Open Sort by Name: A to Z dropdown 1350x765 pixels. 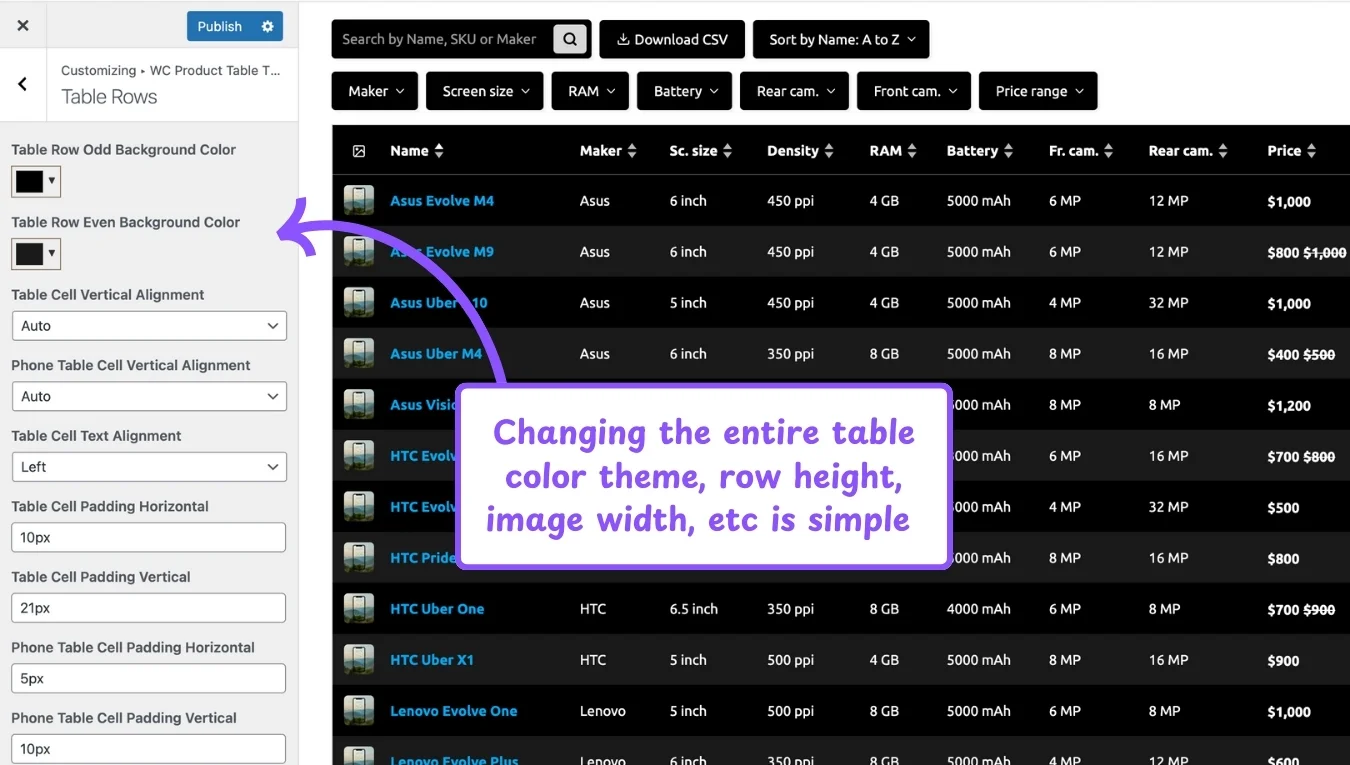pos(841,39)
